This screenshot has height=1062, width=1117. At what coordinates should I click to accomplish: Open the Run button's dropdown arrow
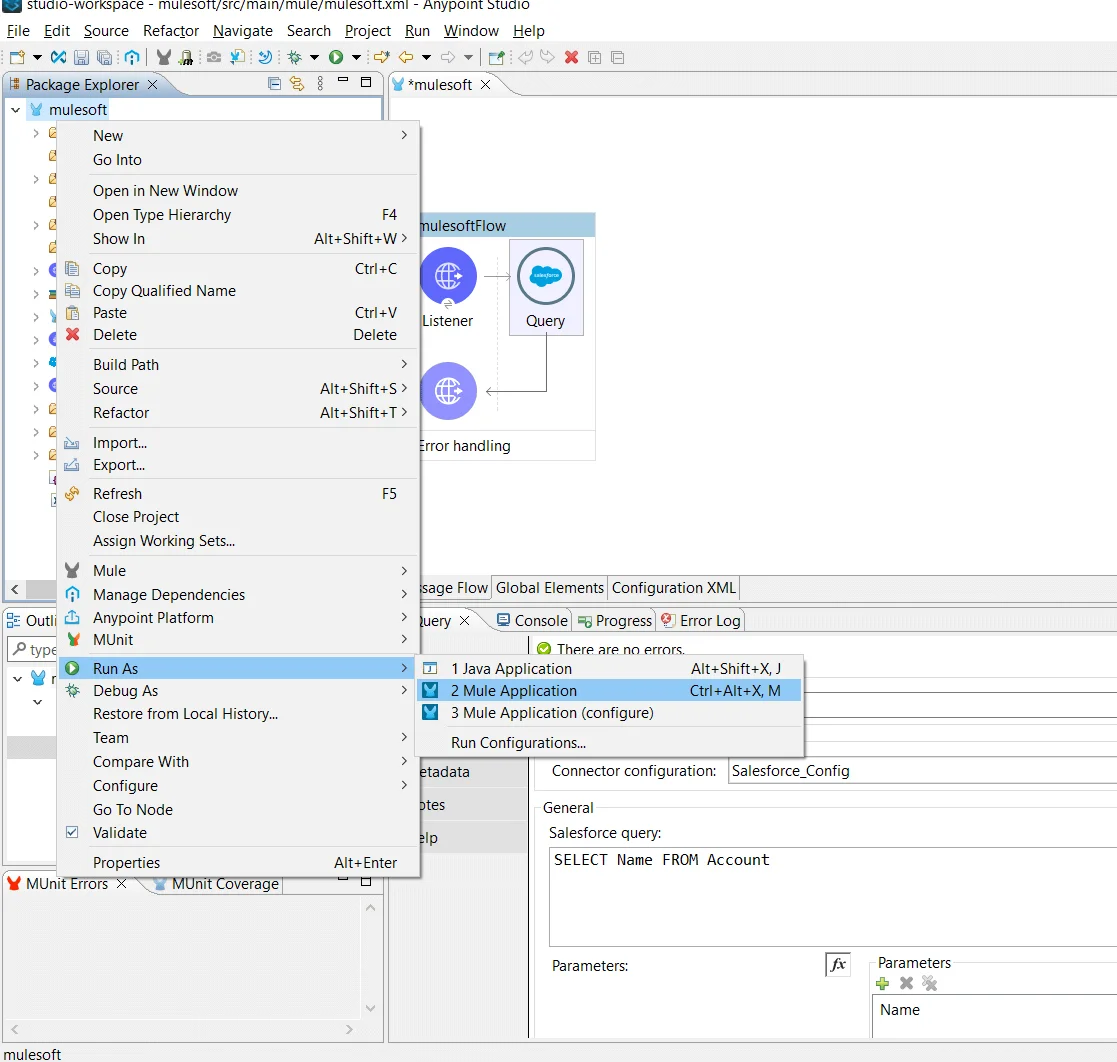click(x=356, y=57)
